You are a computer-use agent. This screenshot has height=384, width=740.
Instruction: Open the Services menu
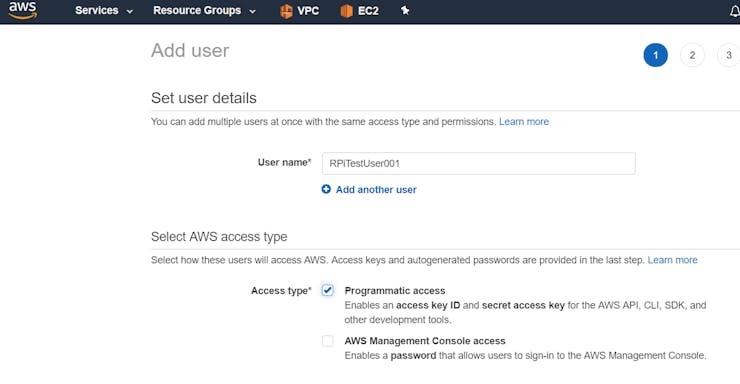[97, 10]
